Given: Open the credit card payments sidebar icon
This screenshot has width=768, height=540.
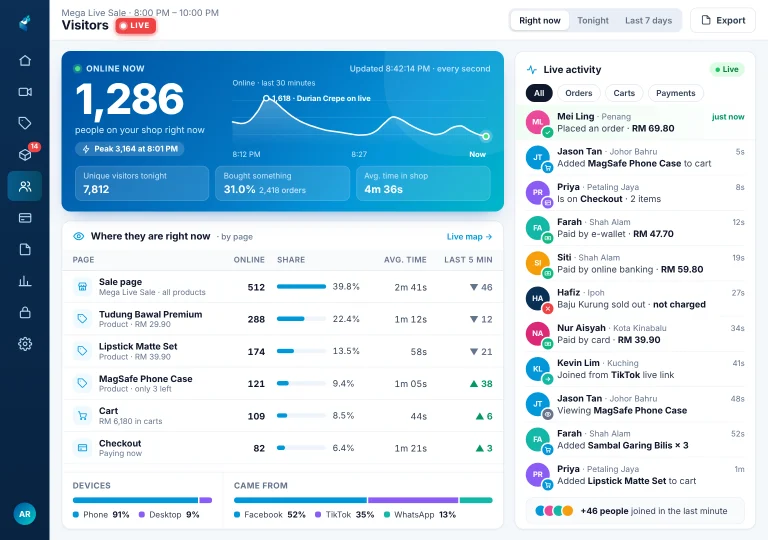Looking at the screenshot, I should coord(25,218).
